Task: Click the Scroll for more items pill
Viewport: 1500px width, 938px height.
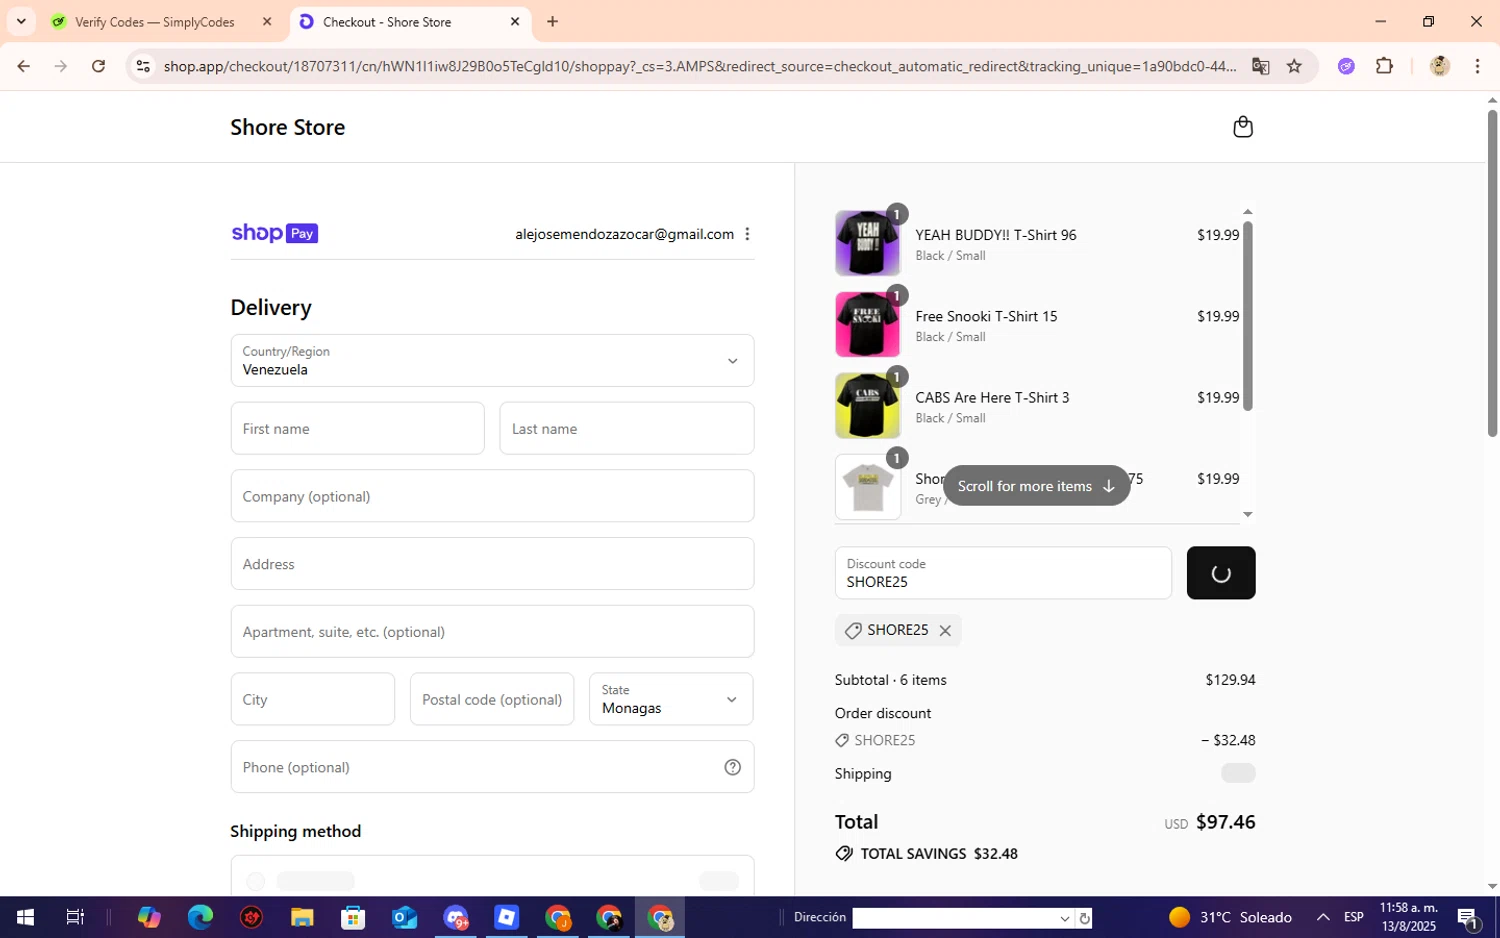Action: coord(1036,486)
